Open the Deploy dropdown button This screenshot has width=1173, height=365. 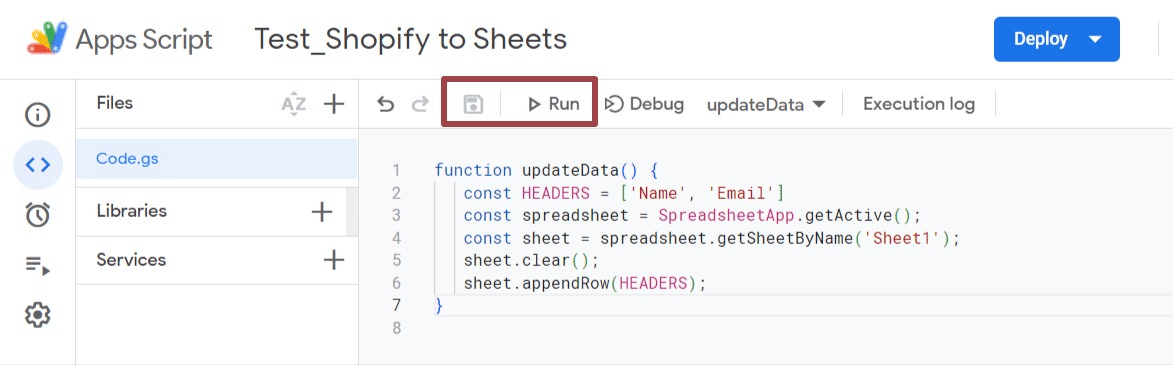pyautogui.click(x=1056, y=40)
